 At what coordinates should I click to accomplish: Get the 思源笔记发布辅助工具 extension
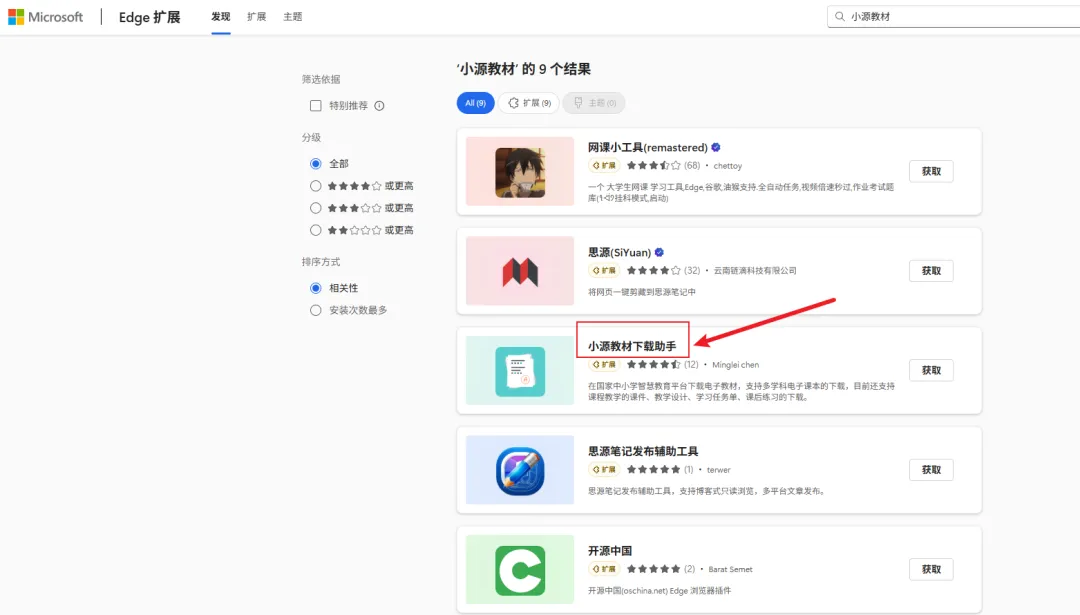click(x=931, y=470)
